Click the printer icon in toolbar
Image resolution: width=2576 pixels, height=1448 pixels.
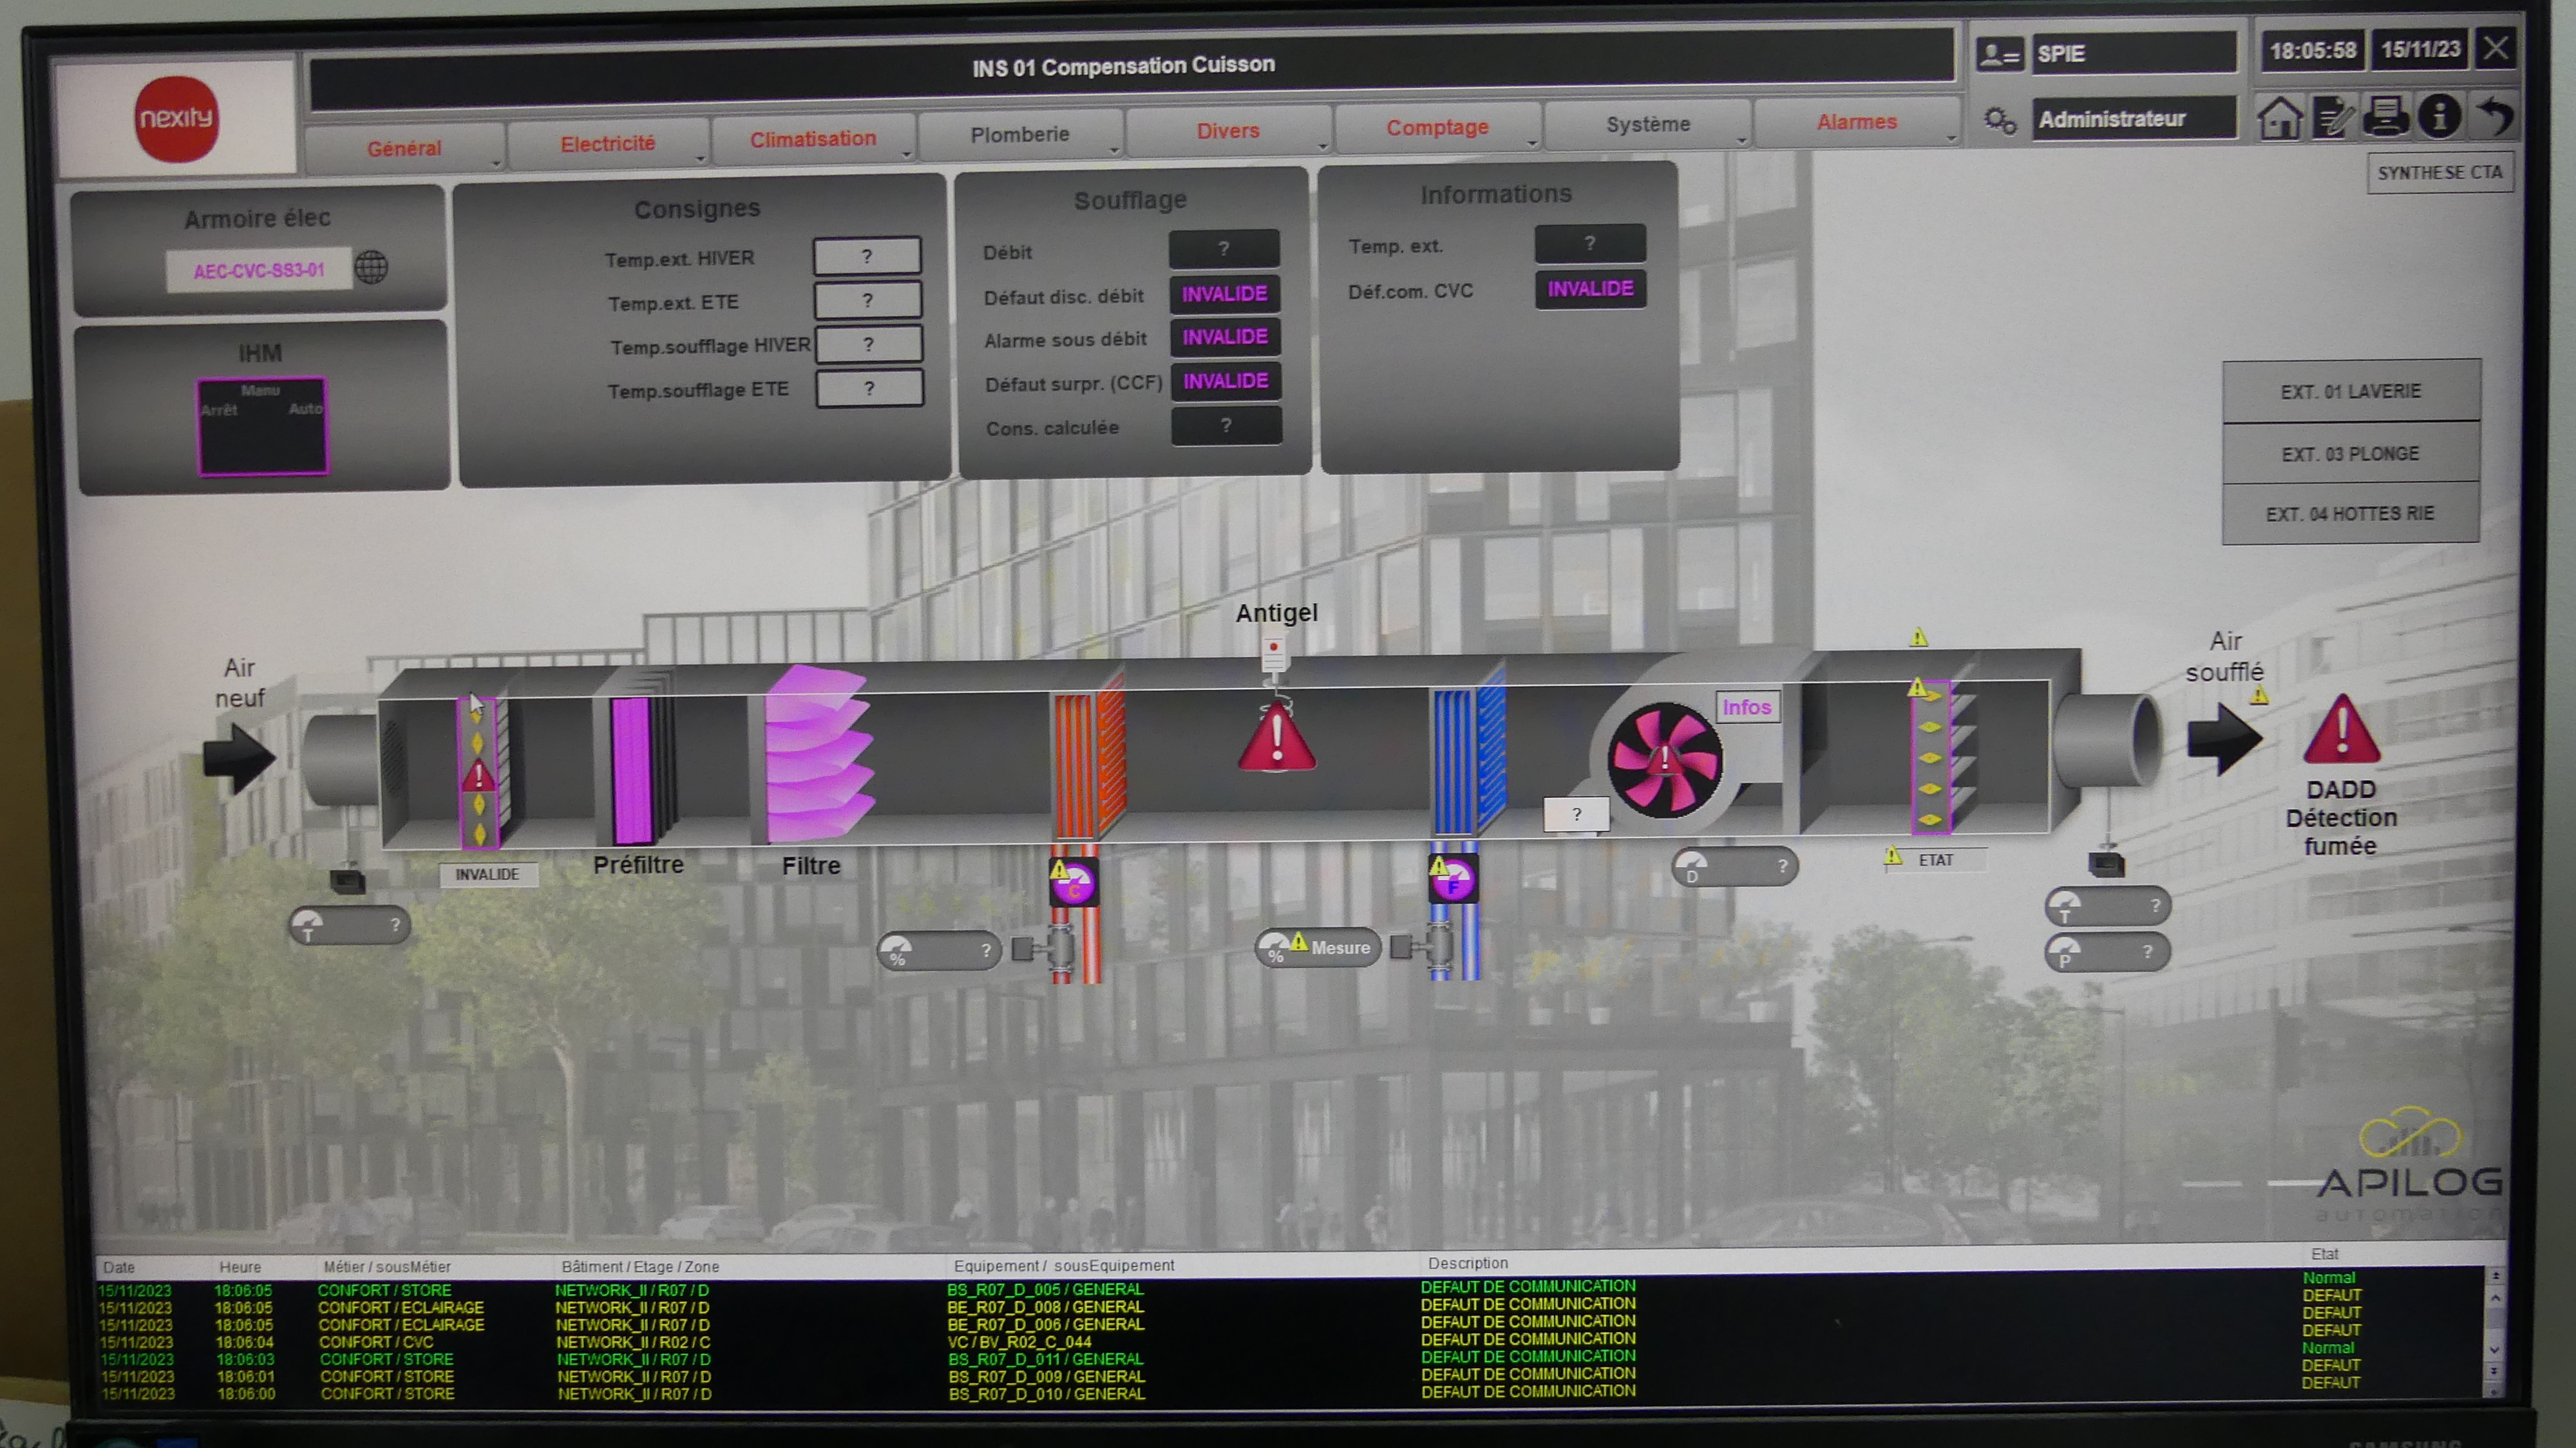click(x=2386, y=117)
